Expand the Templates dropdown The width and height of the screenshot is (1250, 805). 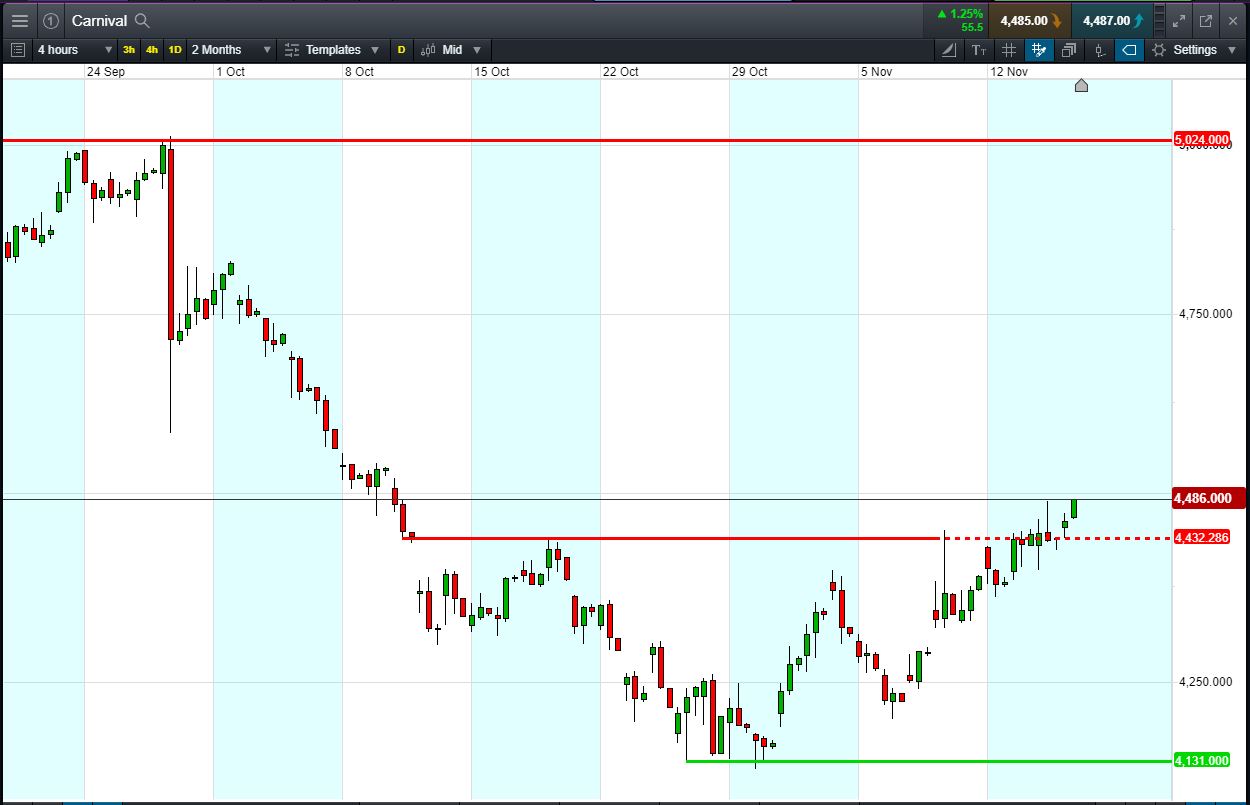[332, 50]
